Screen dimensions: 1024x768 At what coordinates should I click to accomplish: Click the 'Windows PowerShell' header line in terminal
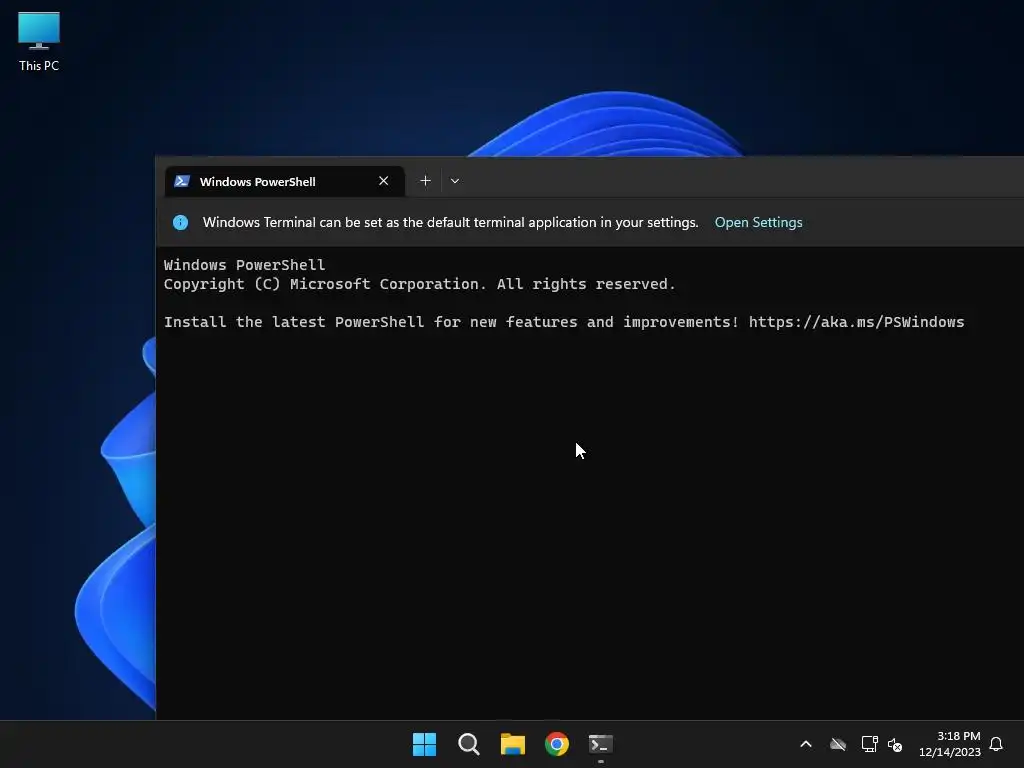[244, 264]
